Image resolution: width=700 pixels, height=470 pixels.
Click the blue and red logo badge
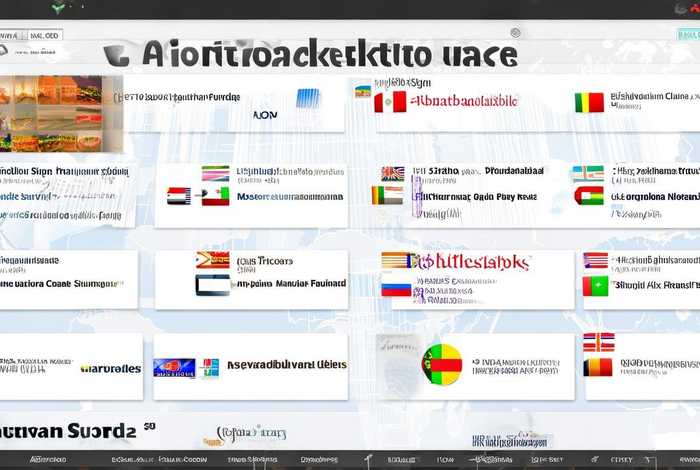174,367
